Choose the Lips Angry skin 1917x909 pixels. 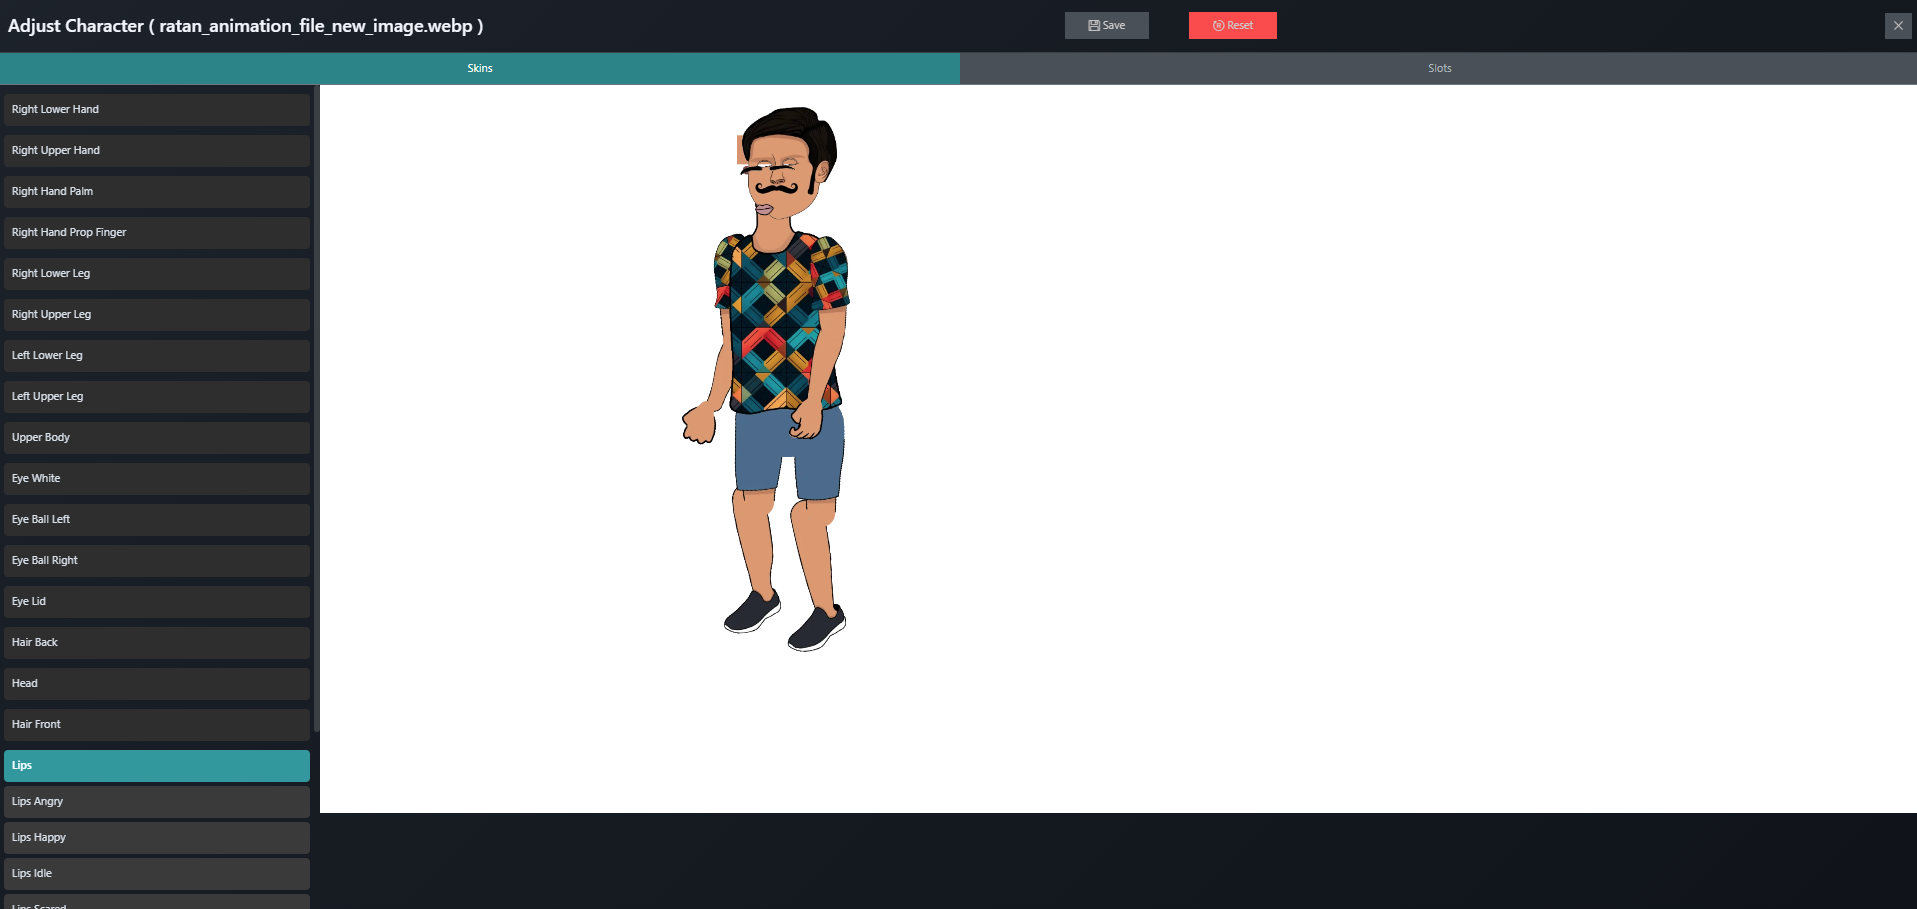pyautogui.click(x=157, y=802)
